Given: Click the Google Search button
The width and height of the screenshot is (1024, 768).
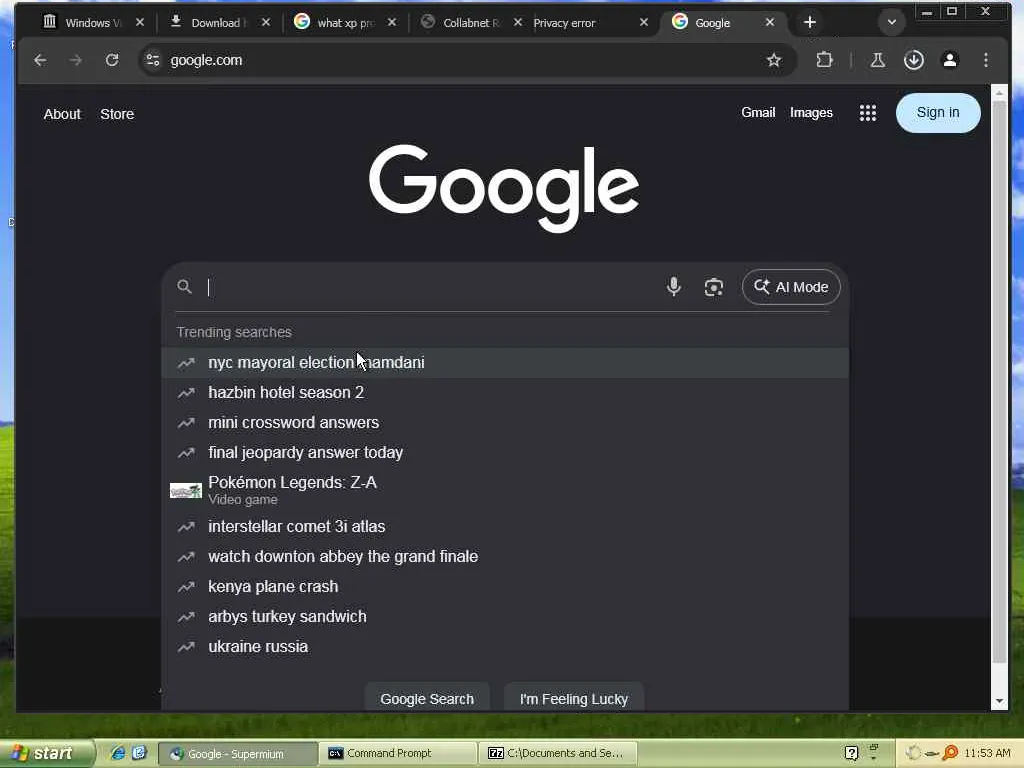Looking at the screenshot, I should click(x=427, y=698).
